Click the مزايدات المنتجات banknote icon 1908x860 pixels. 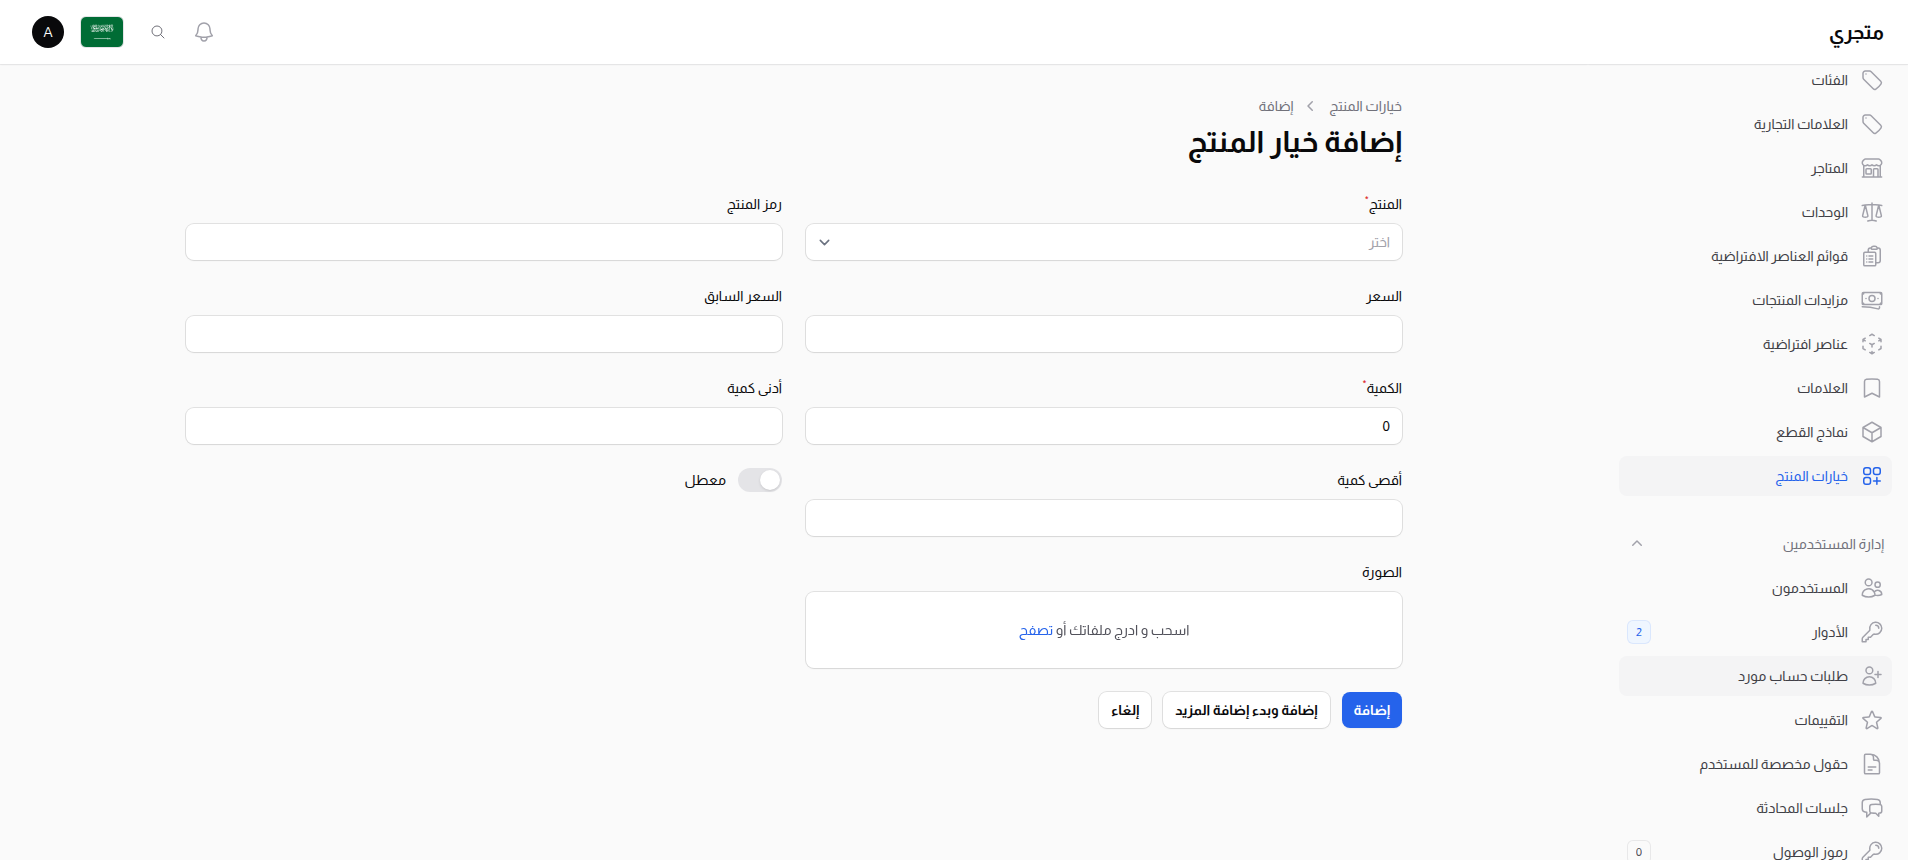coord(1872,300)
